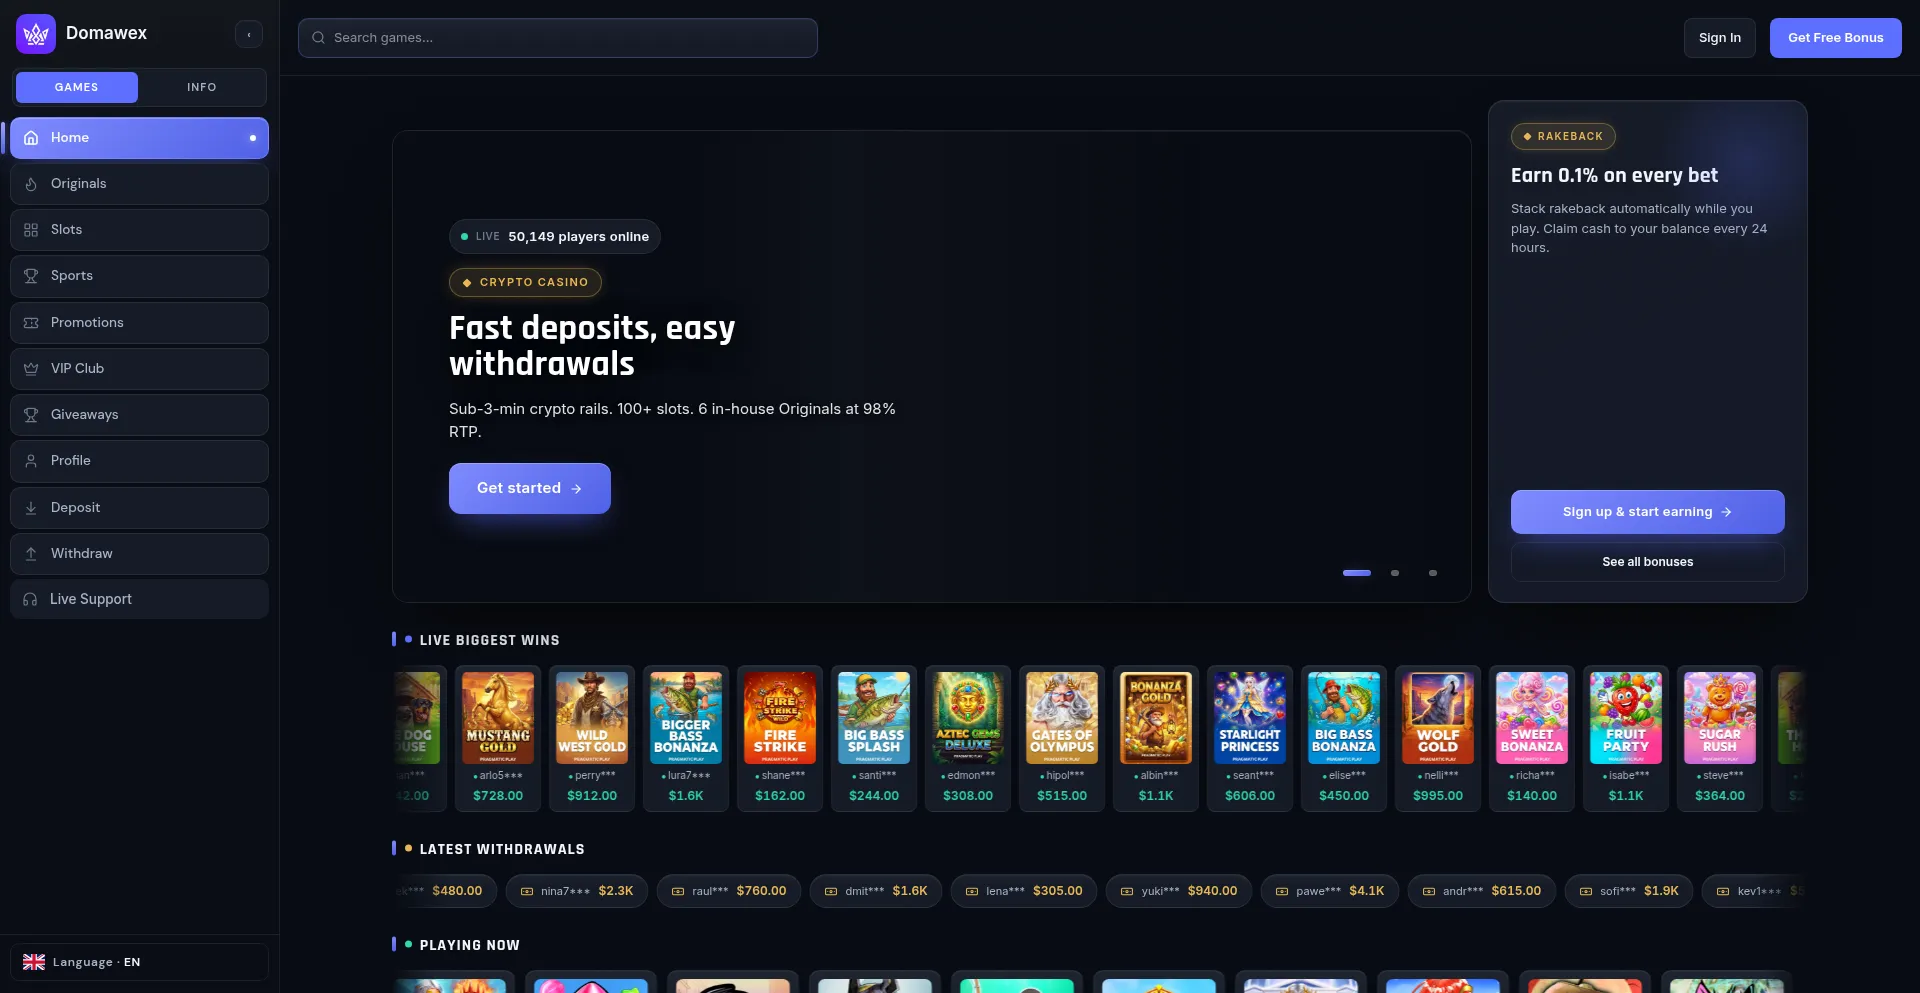Image resolution: width=1920 pixels, height=993 pixels.
Task: Open the Language EN selector
Action: pos(139,962)
